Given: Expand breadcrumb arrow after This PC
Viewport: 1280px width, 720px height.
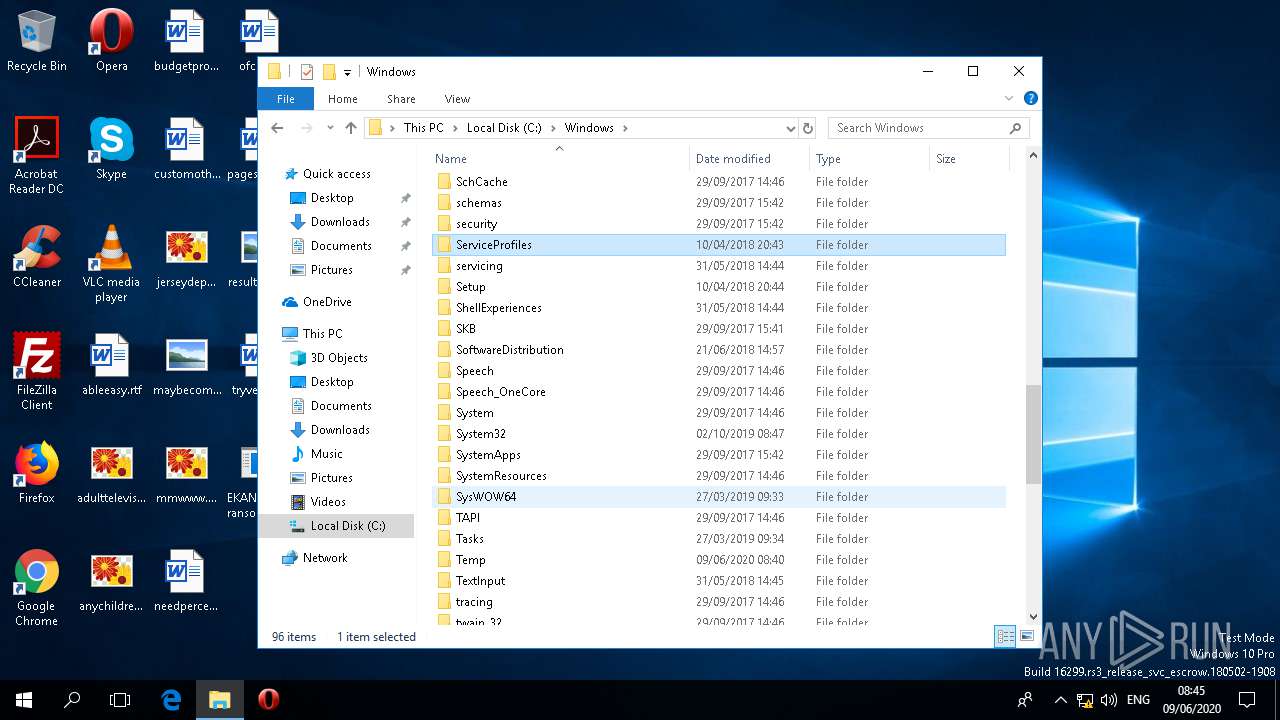Looking at the screenshot, I should (x=455, y=128).
